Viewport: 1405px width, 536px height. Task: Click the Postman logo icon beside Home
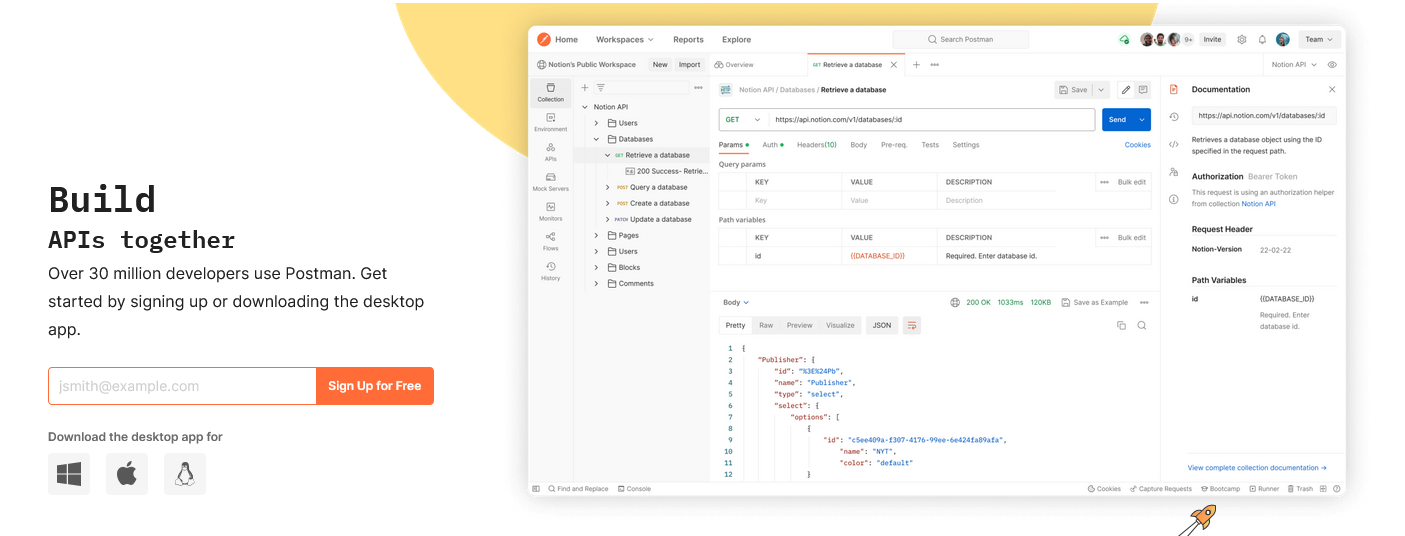[x=544, y=39]
